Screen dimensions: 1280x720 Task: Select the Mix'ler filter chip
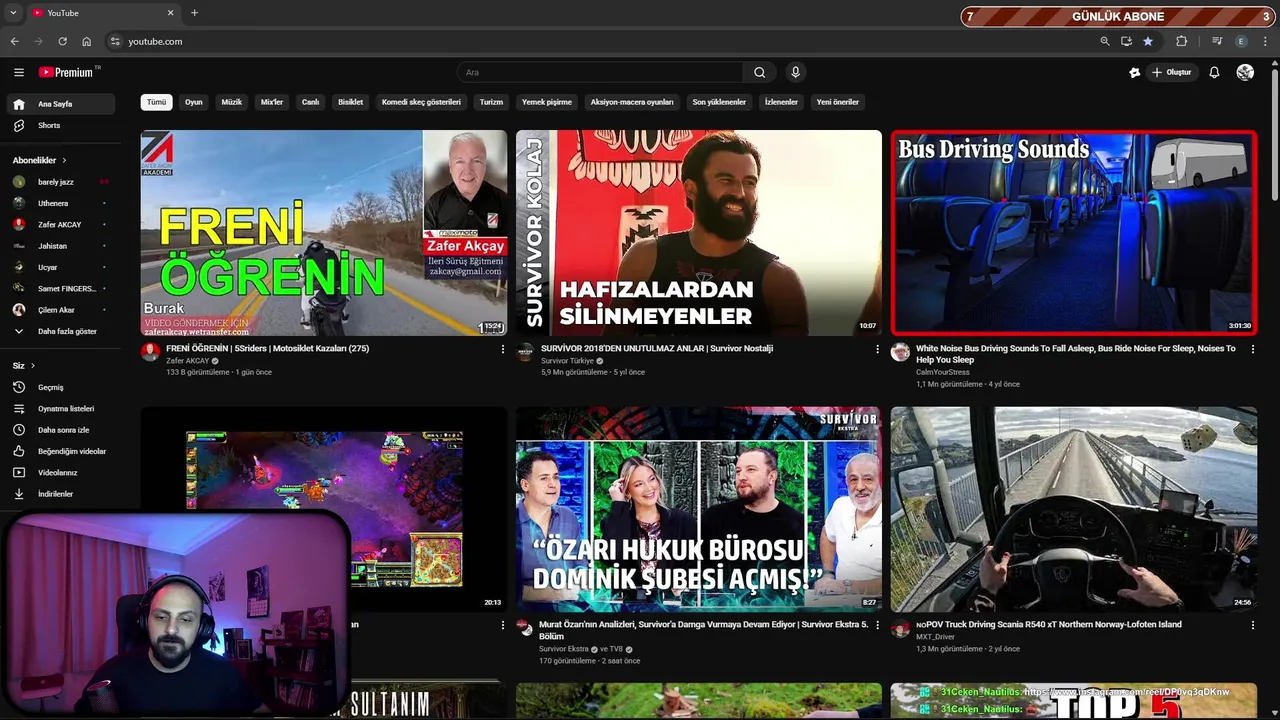tap(272, 102)
